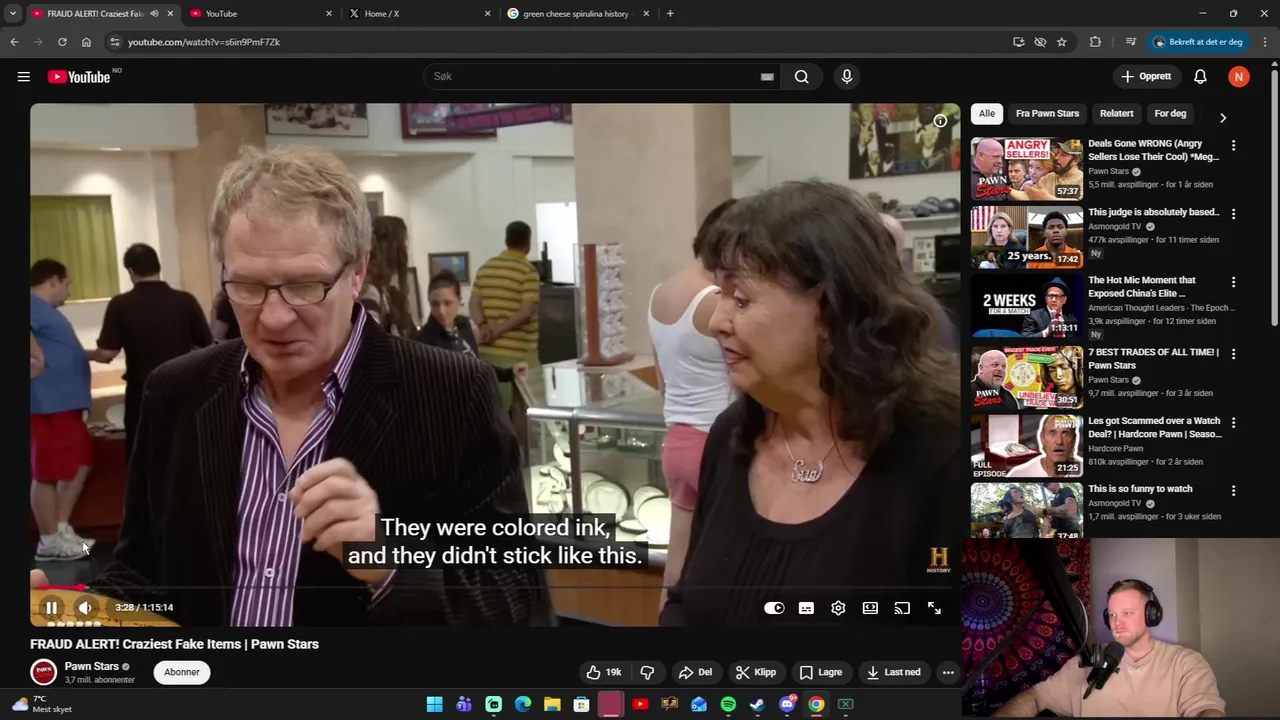The height and width of the screenshot is (720, 1280).
Task: Switch to the Home / X tab
Action: 418,14
